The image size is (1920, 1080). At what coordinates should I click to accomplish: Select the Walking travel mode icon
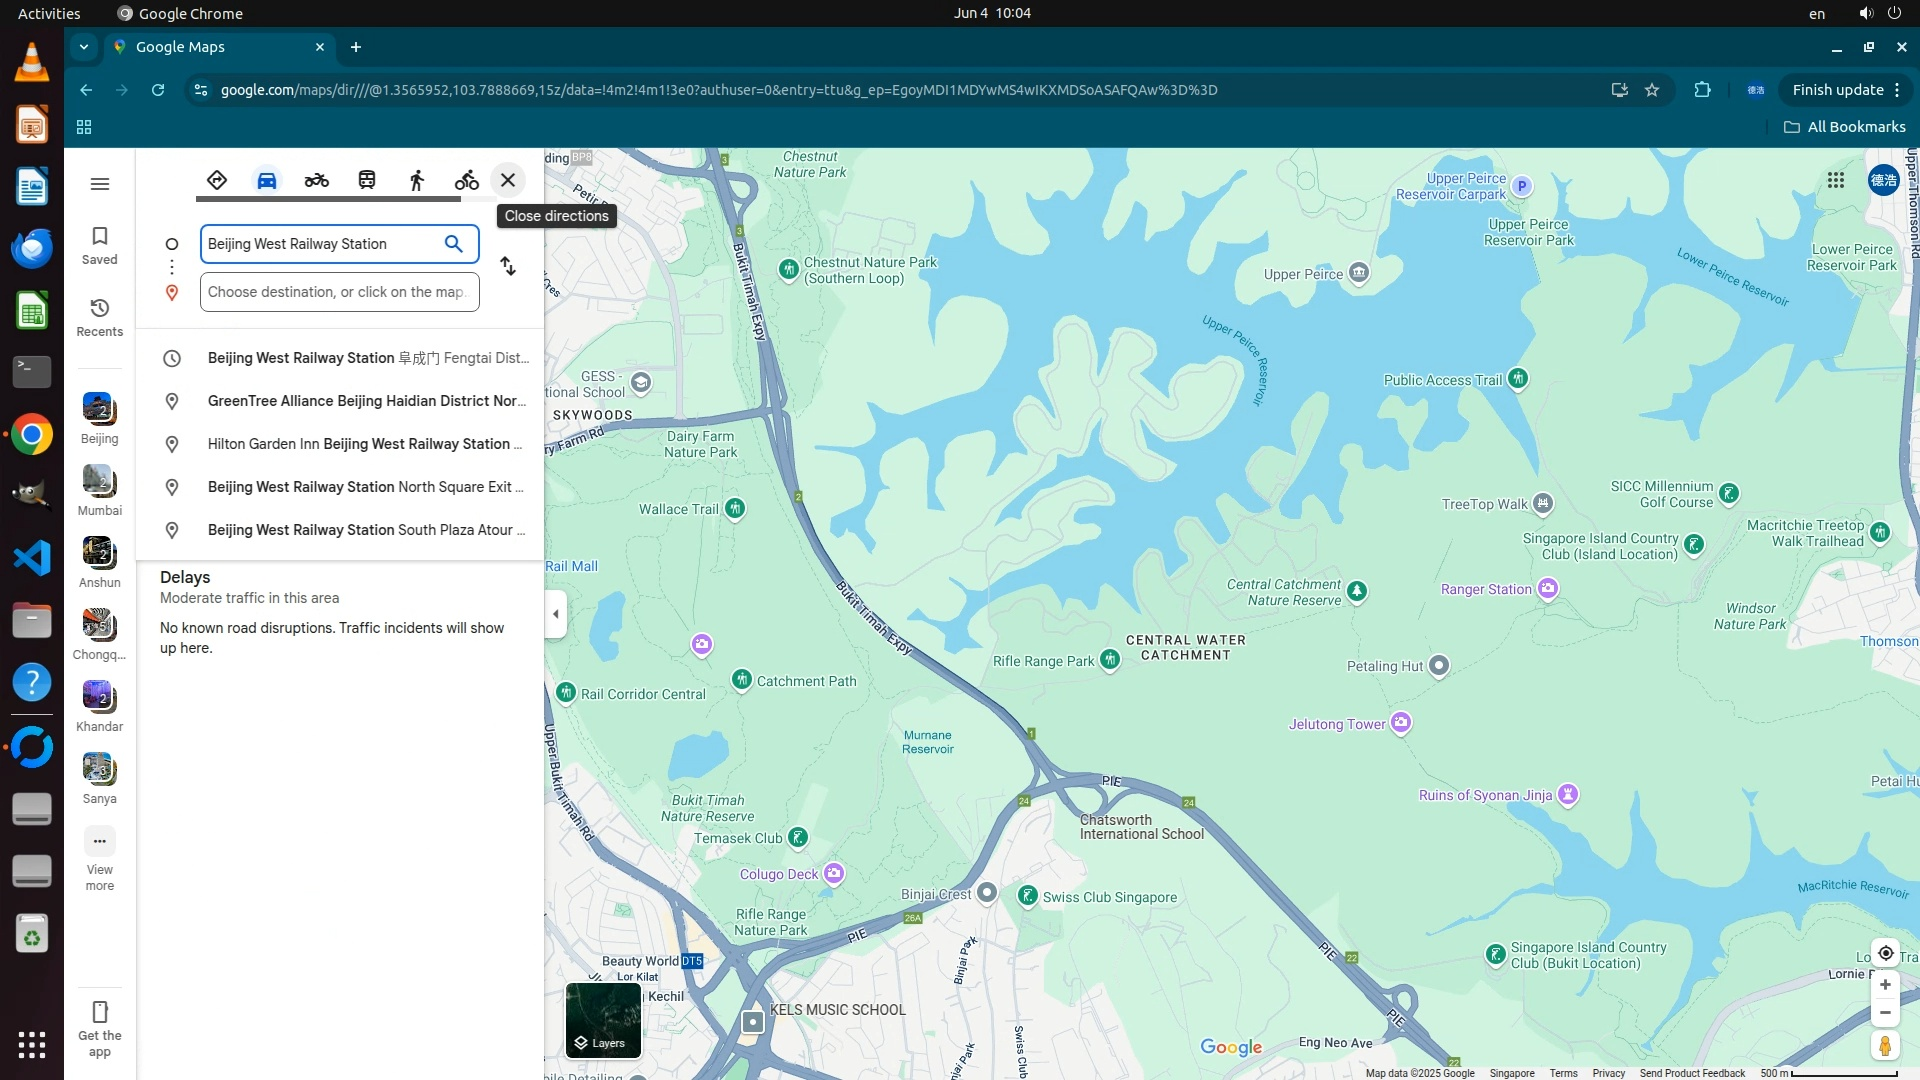[x=417, y=180]
